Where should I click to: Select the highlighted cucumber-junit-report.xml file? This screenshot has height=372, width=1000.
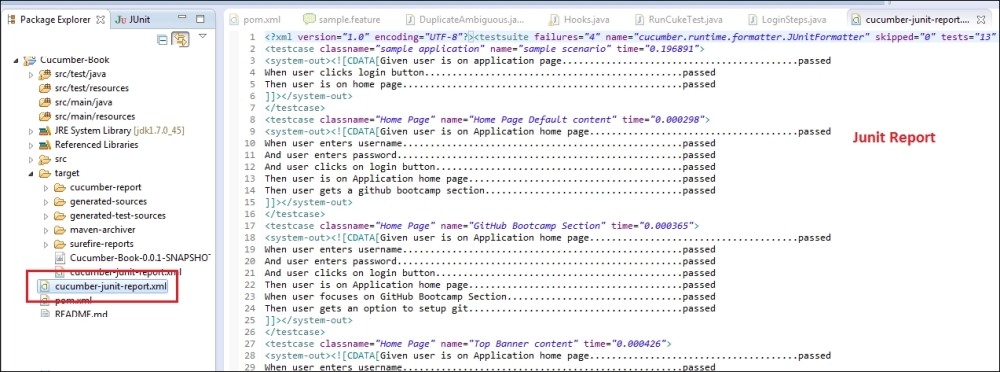(104, 286)
